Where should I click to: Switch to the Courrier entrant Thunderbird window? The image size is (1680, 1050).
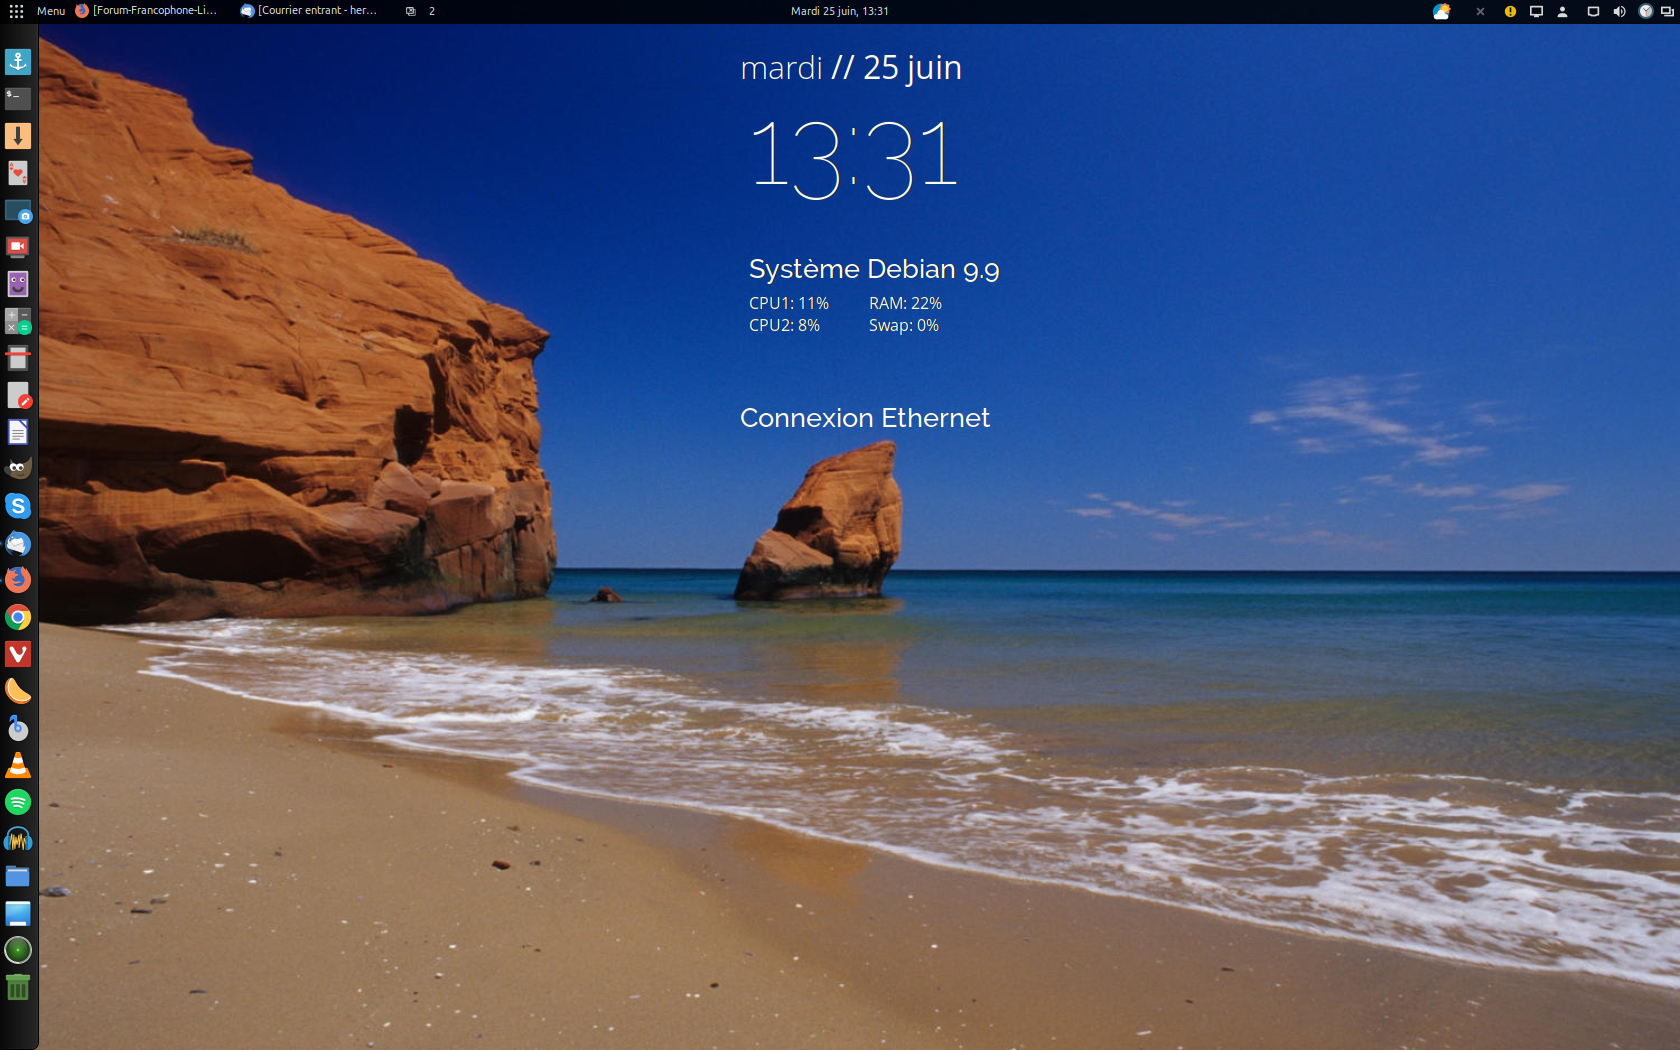309,11
